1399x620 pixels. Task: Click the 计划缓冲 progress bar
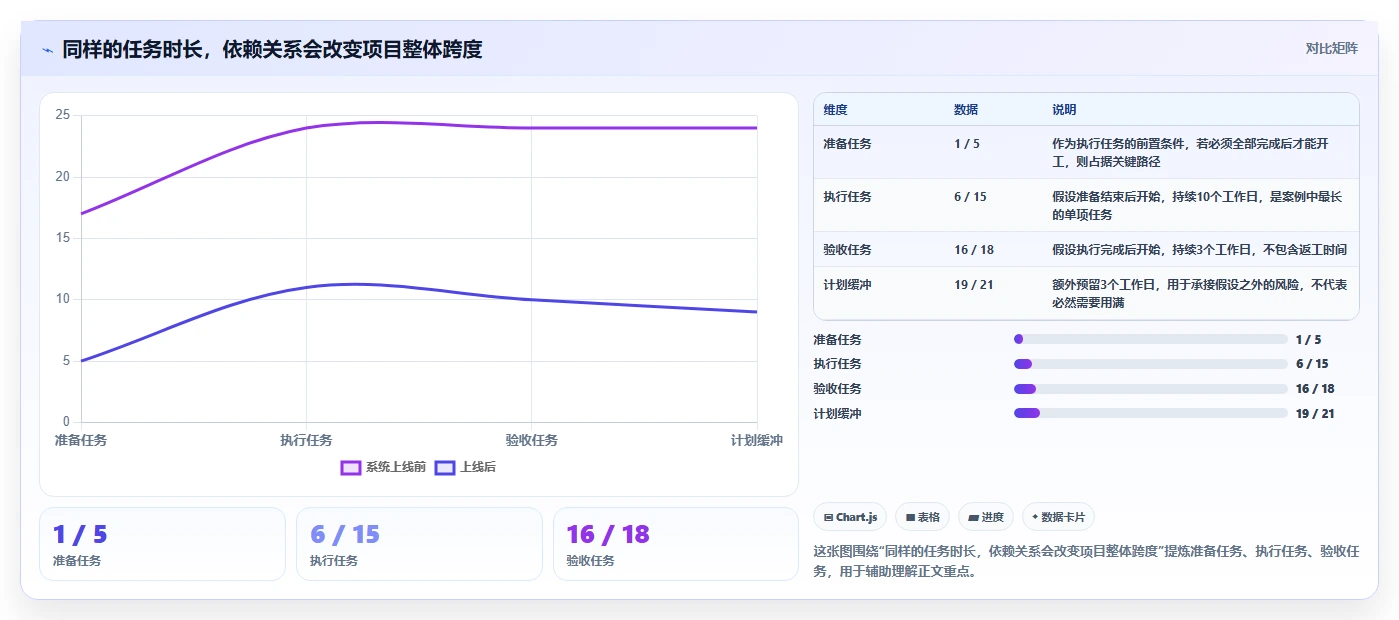pyautogui.click(x=1150, y=413)
